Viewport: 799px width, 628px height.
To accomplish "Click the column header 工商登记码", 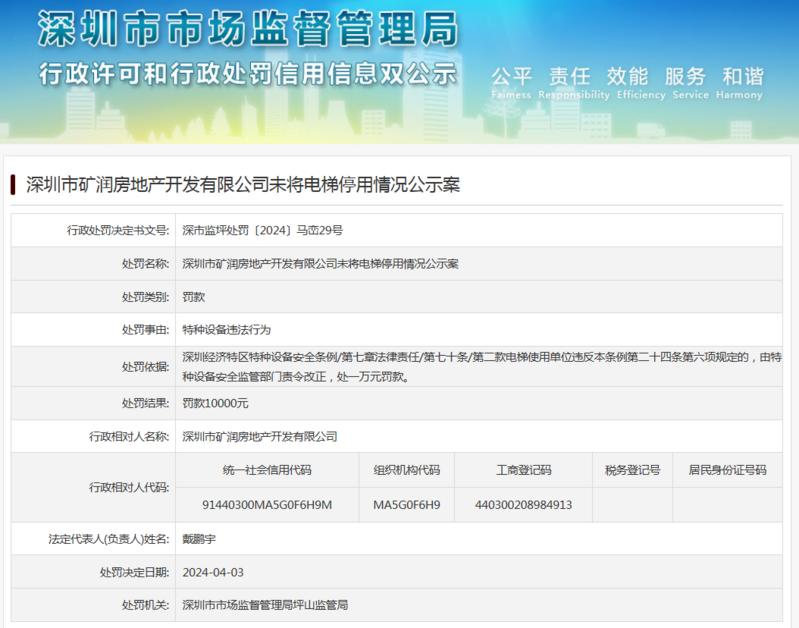I will tap(524, 470).
